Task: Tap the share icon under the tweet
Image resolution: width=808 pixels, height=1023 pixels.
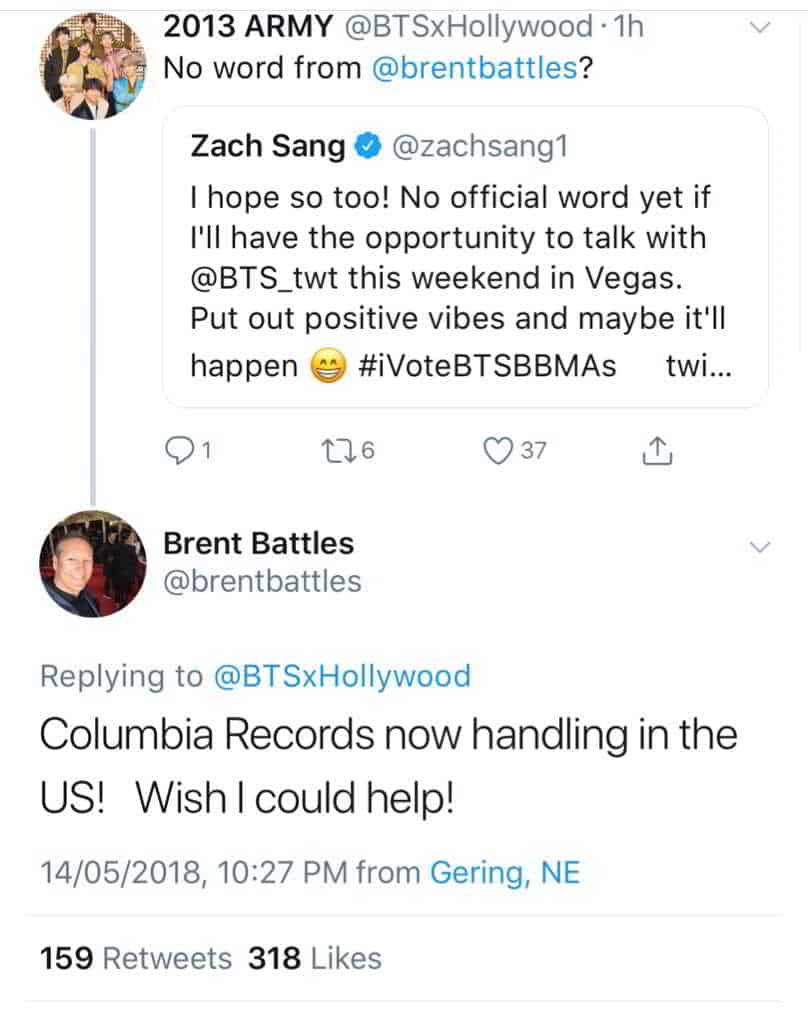Action: point(655,452)
